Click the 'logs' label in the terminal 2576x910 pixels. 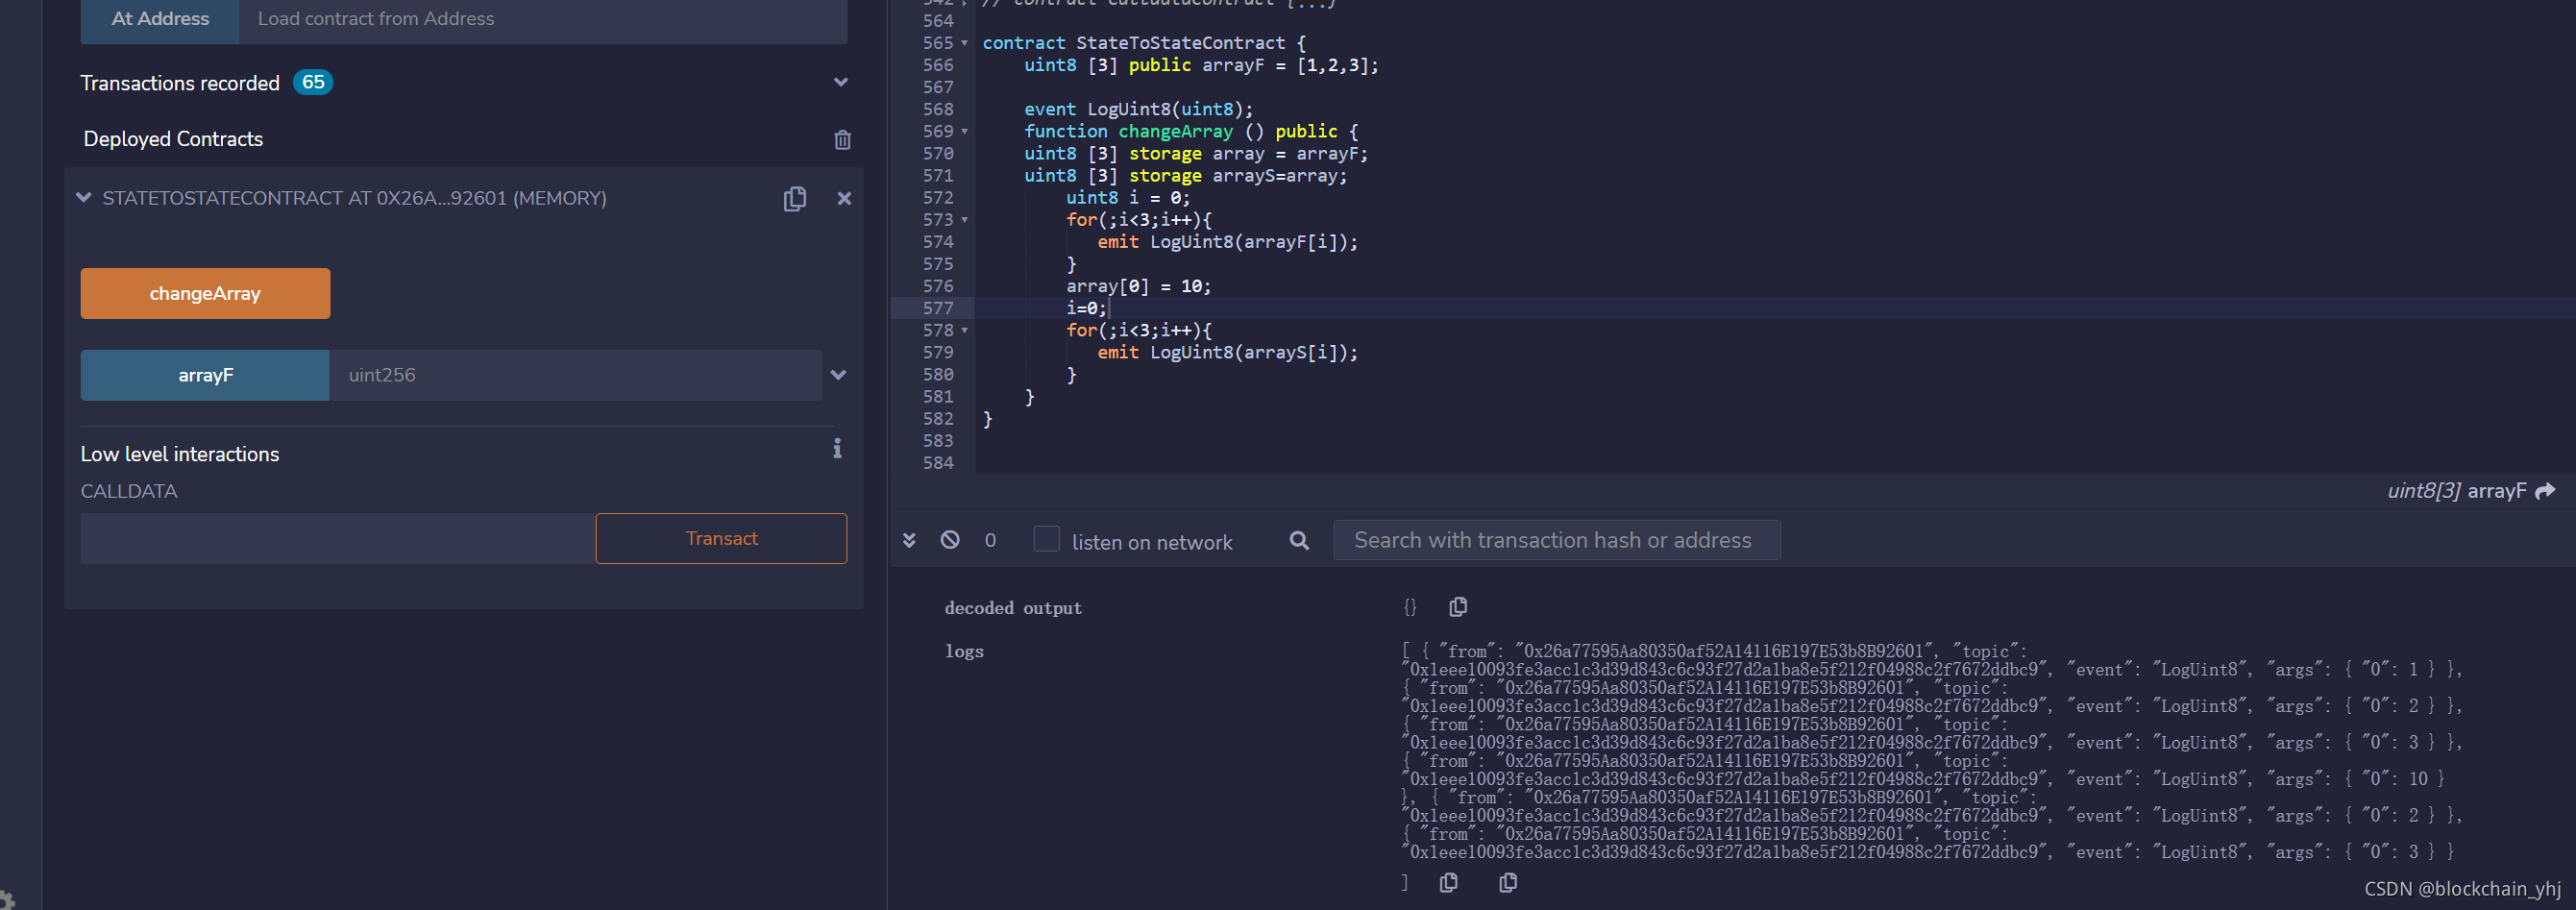pos(964,651)
